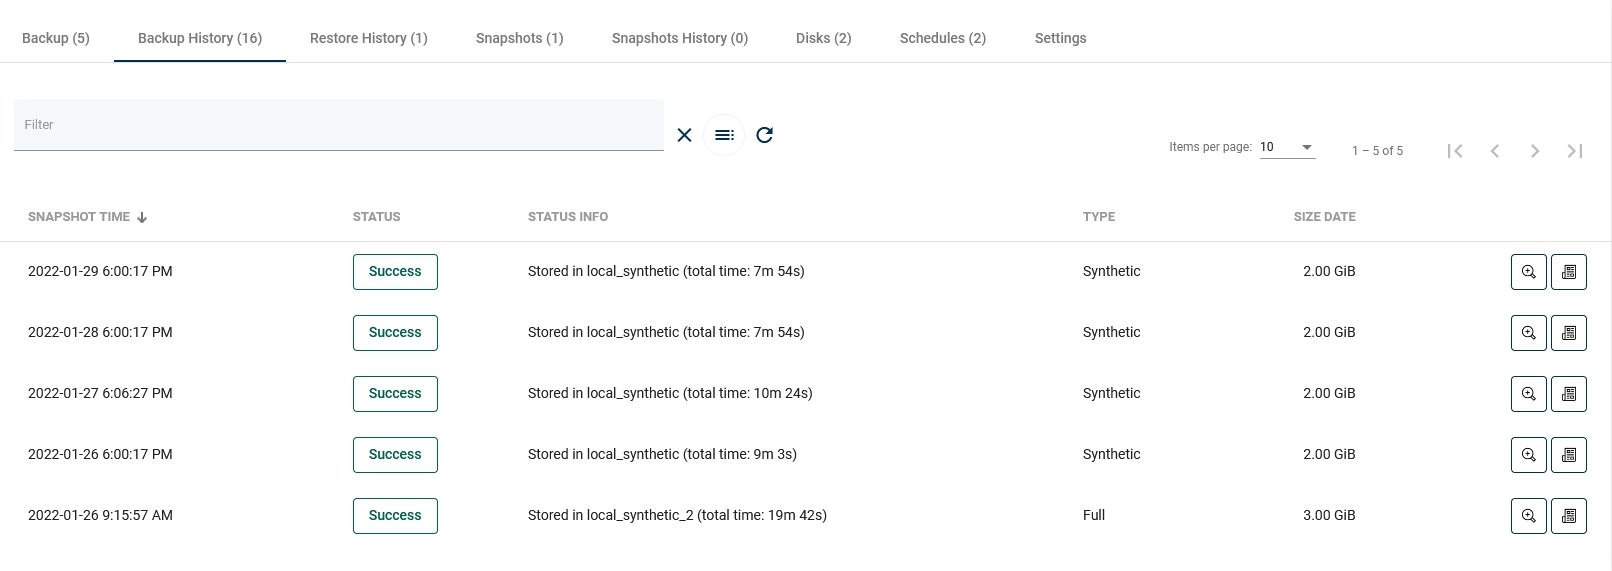
Task: Sort by Snapshot Time column header
Action: tap(79, 217)
